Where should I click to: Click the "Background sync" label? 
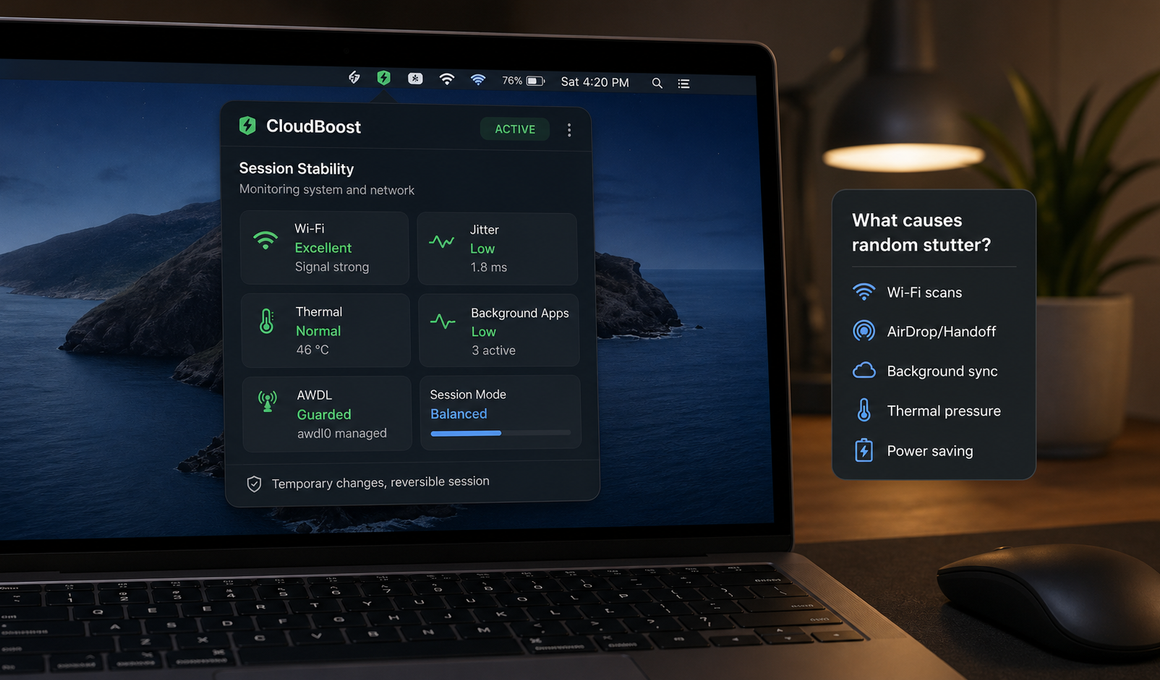point(942,371)
